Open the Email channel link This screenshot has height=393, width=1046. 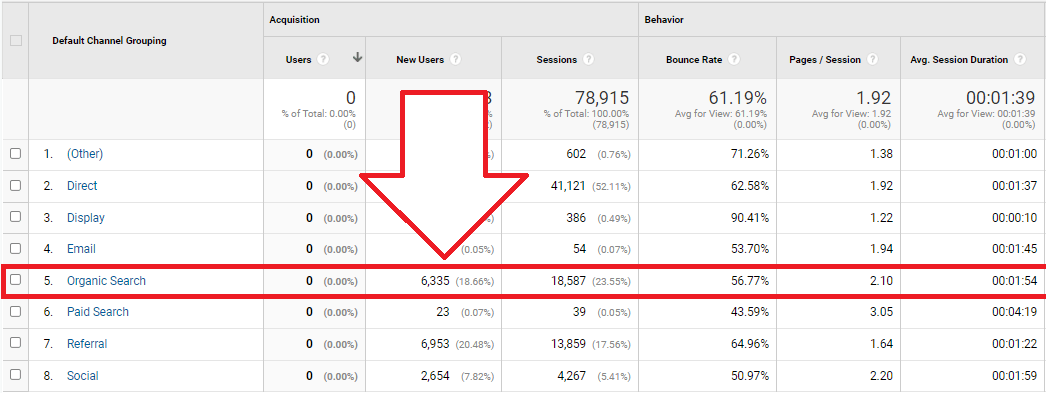pyautogui.click(x=81, y=249)
